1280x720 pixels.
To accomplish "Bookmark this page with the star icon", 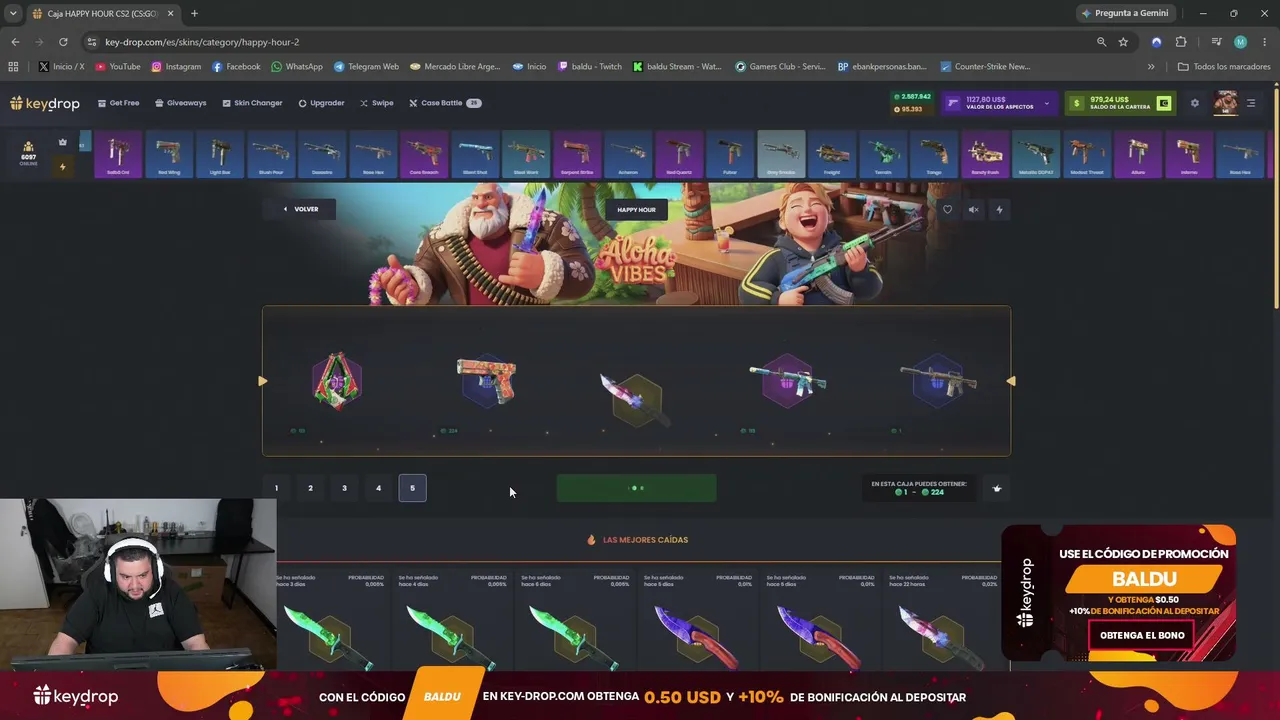I will [1123, 42].
